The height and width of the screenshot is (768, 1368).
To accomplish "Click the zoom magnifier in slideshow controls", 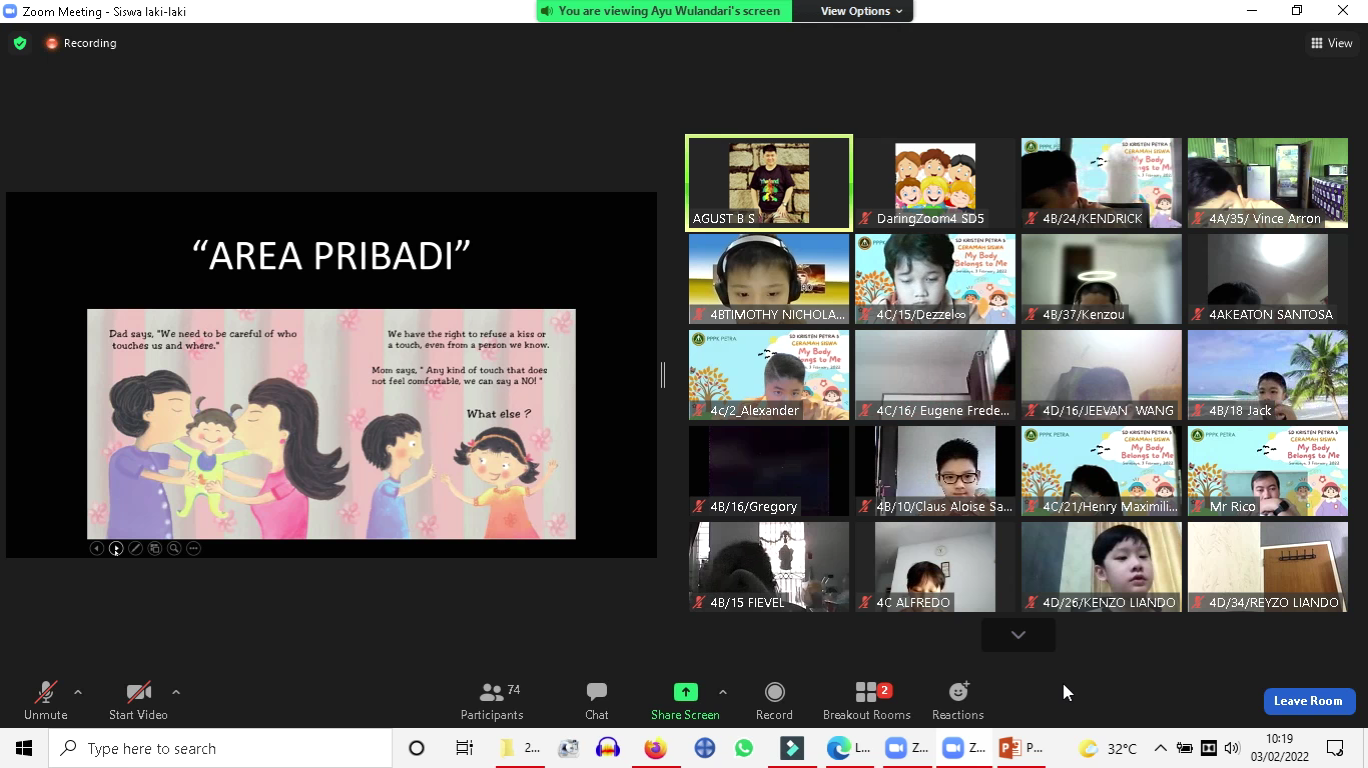I will (x=174, y=548).
